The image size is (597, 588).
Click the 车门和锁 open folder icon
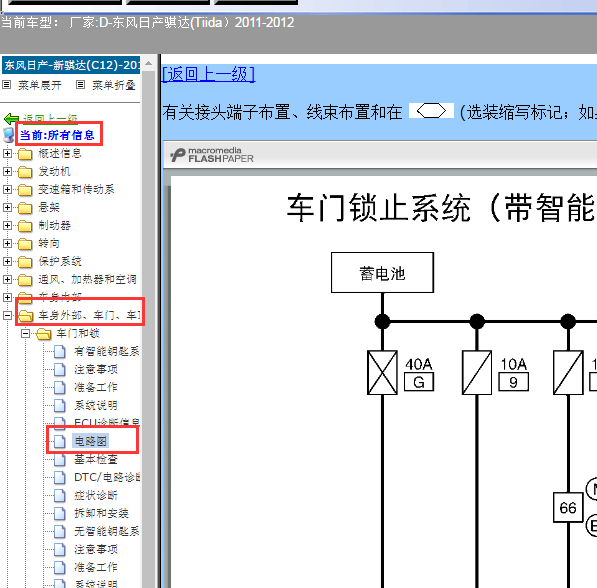tap(43, 334)
